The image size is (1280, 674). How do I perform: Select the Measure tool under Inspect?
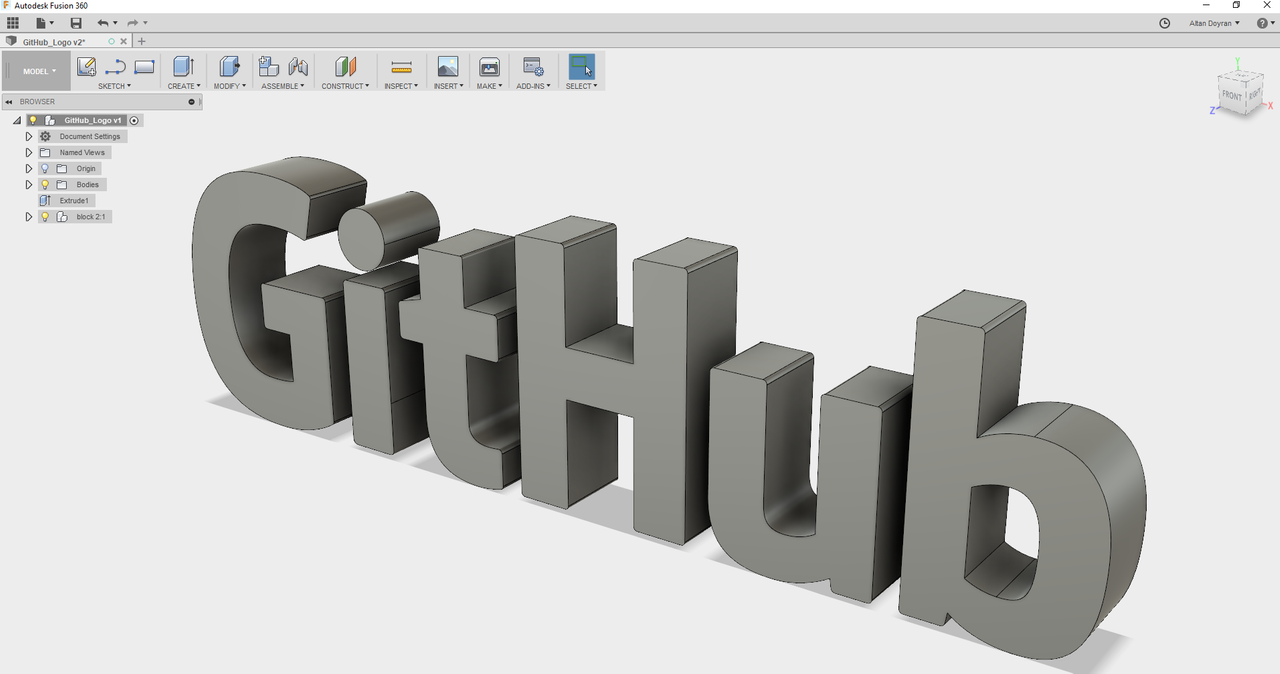pos(400,67)
